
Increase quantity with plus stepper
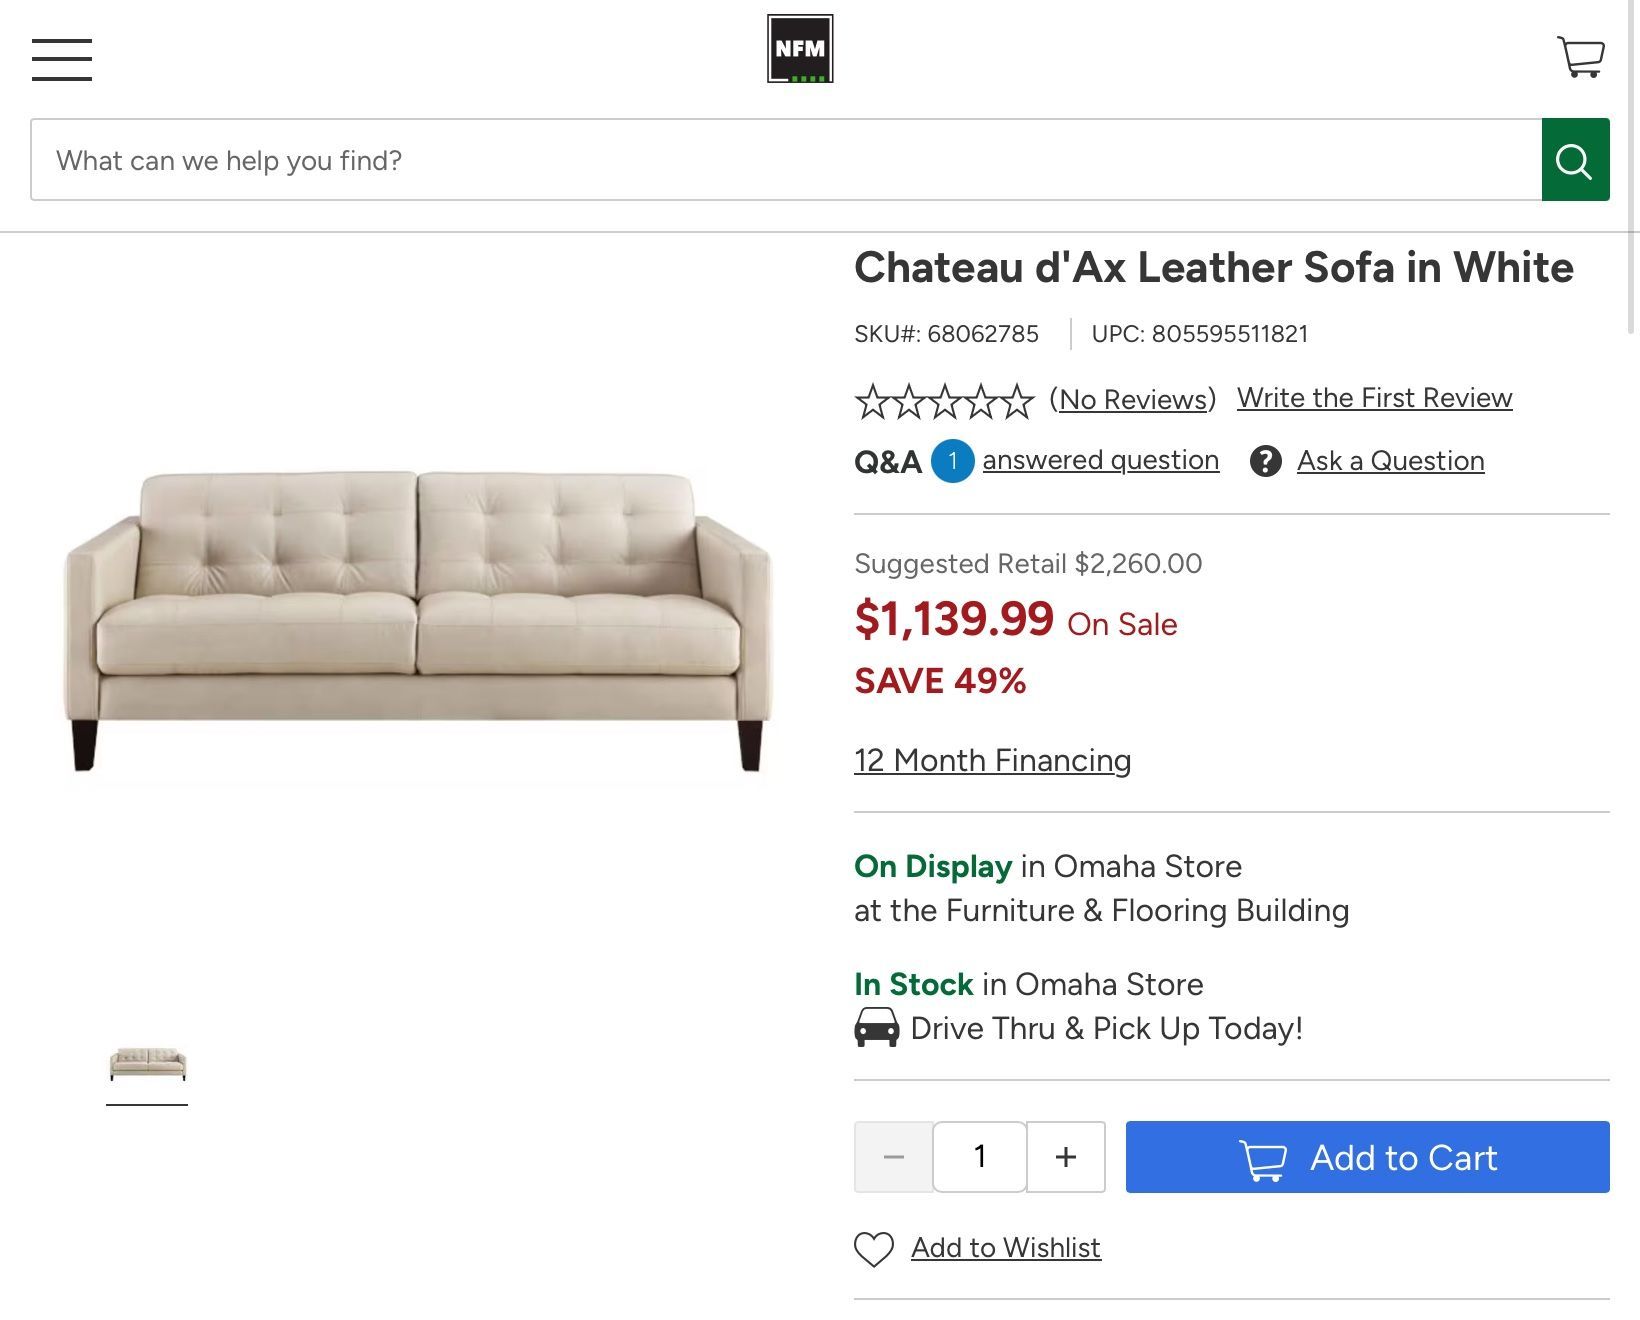pos(1065,1157)
